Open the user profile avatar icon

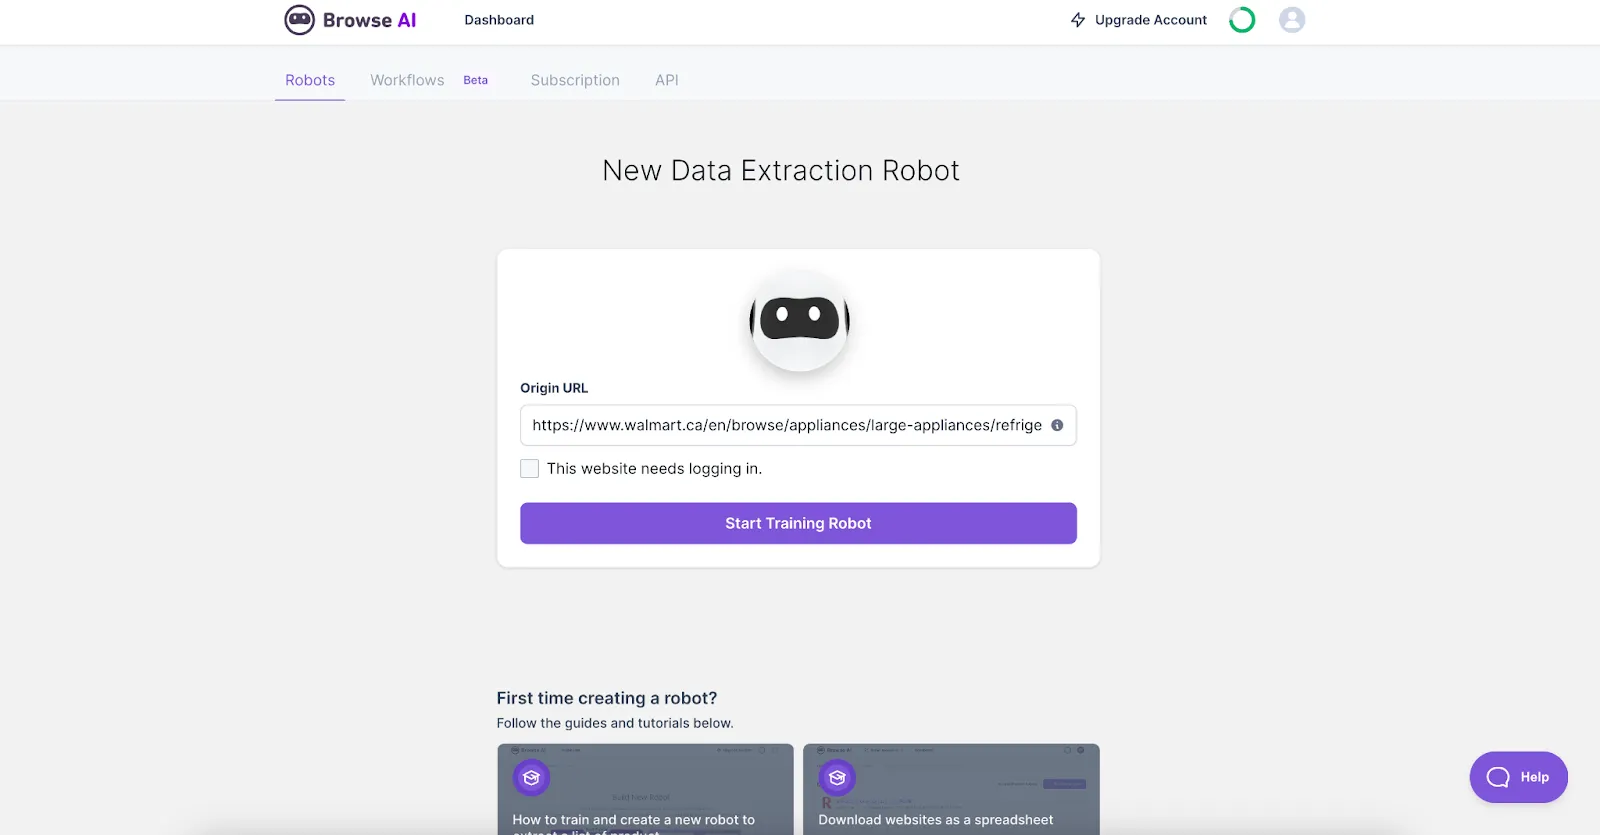click(1292, 20)
